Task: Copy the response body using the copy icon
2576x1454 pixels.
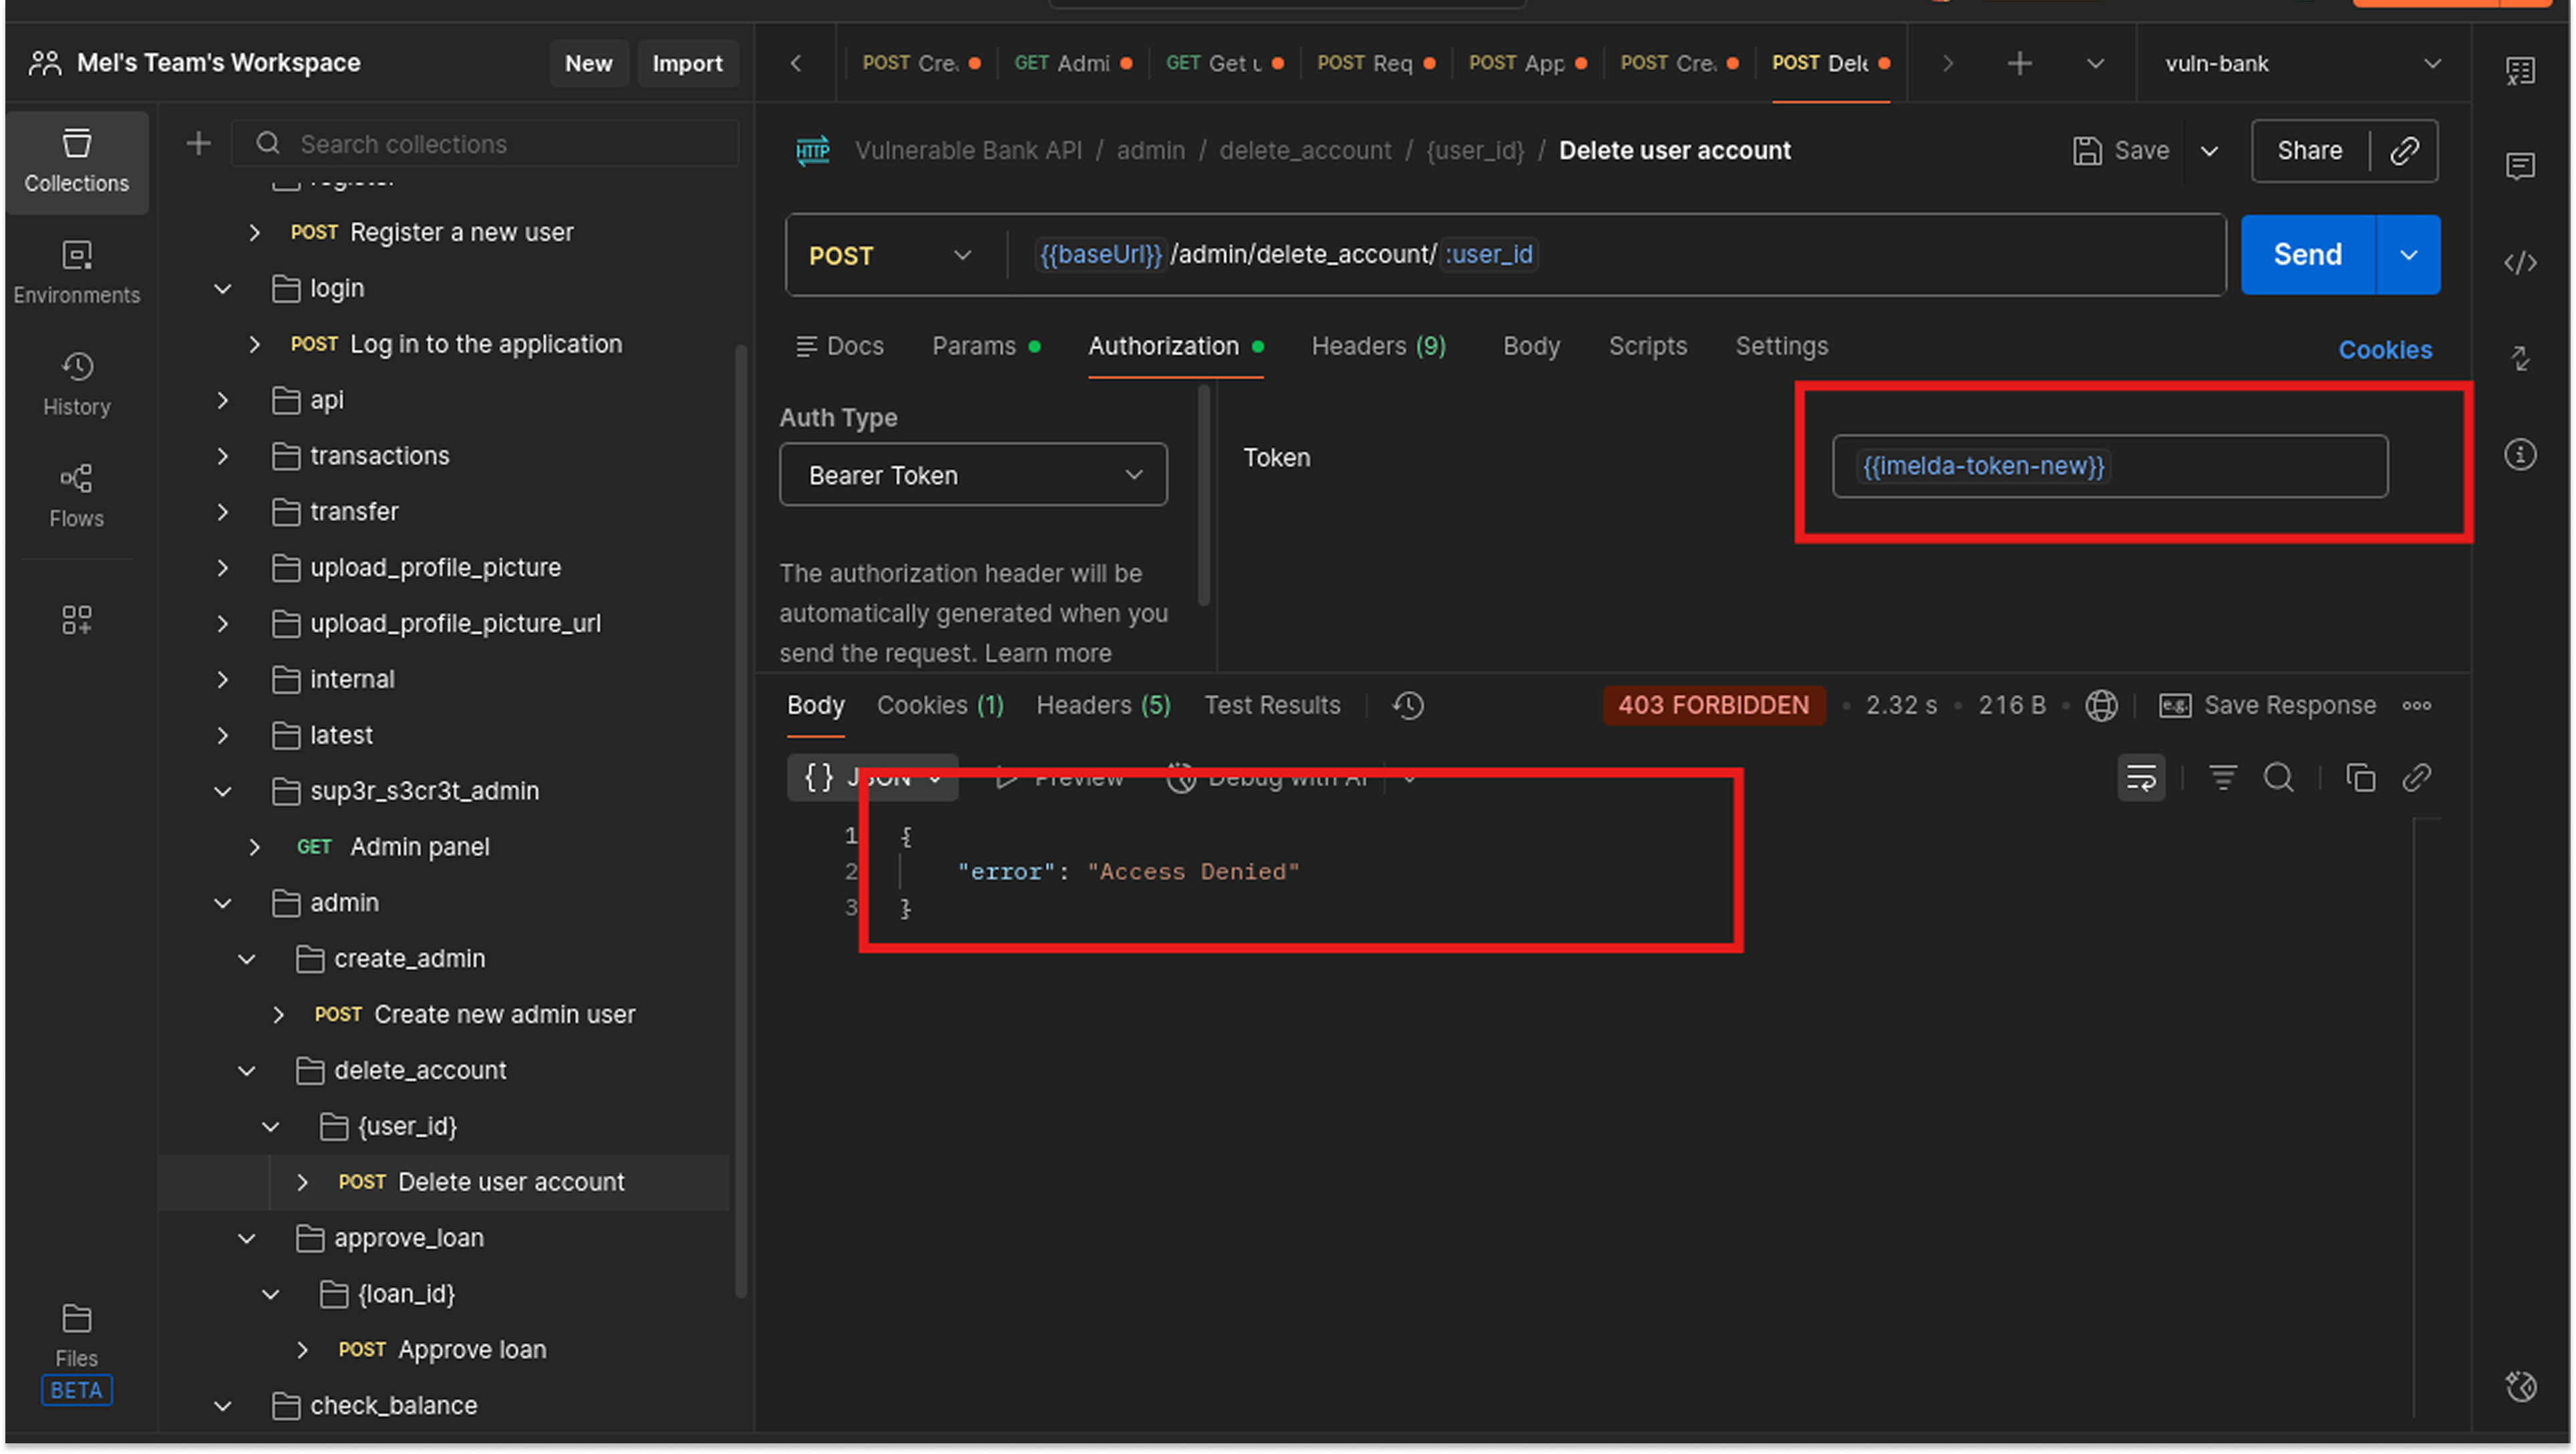Action: 2360,777
